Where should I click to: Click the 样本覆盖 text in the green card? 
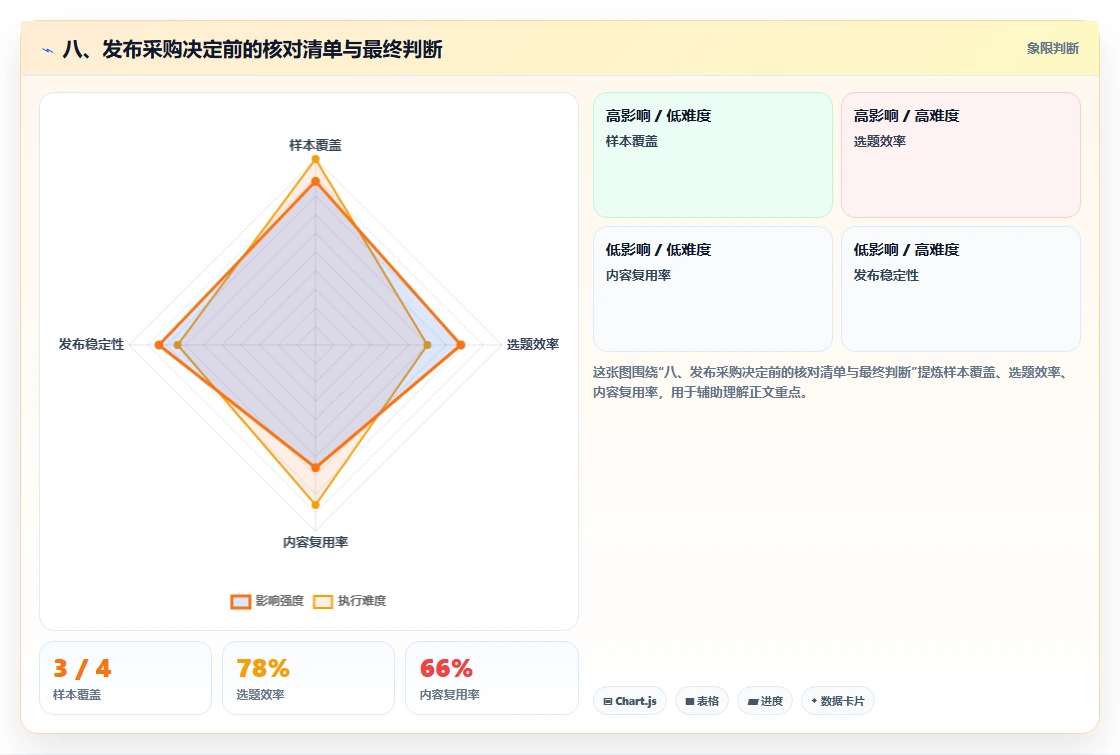631,141
